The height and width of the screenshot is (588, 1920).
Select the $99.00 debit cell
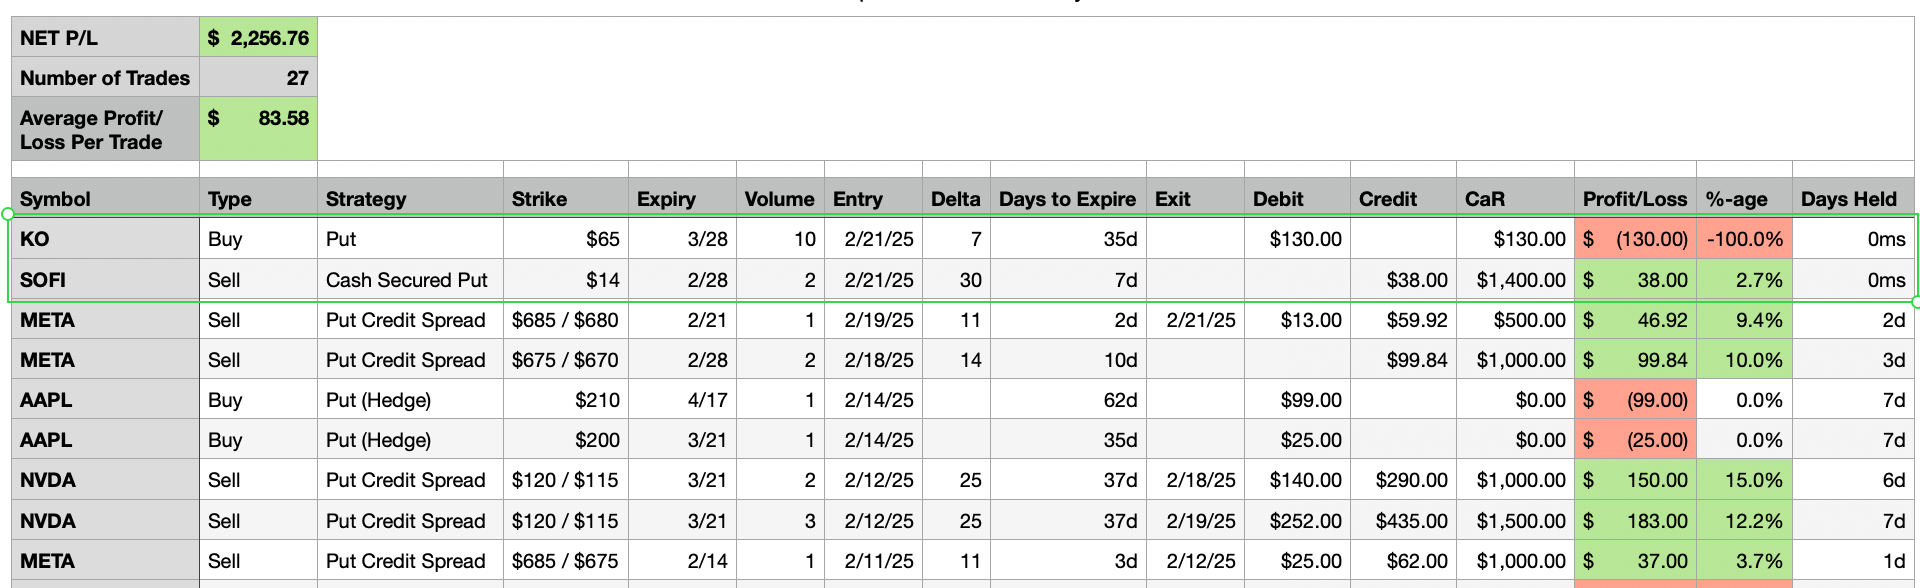click(1297, 400)
